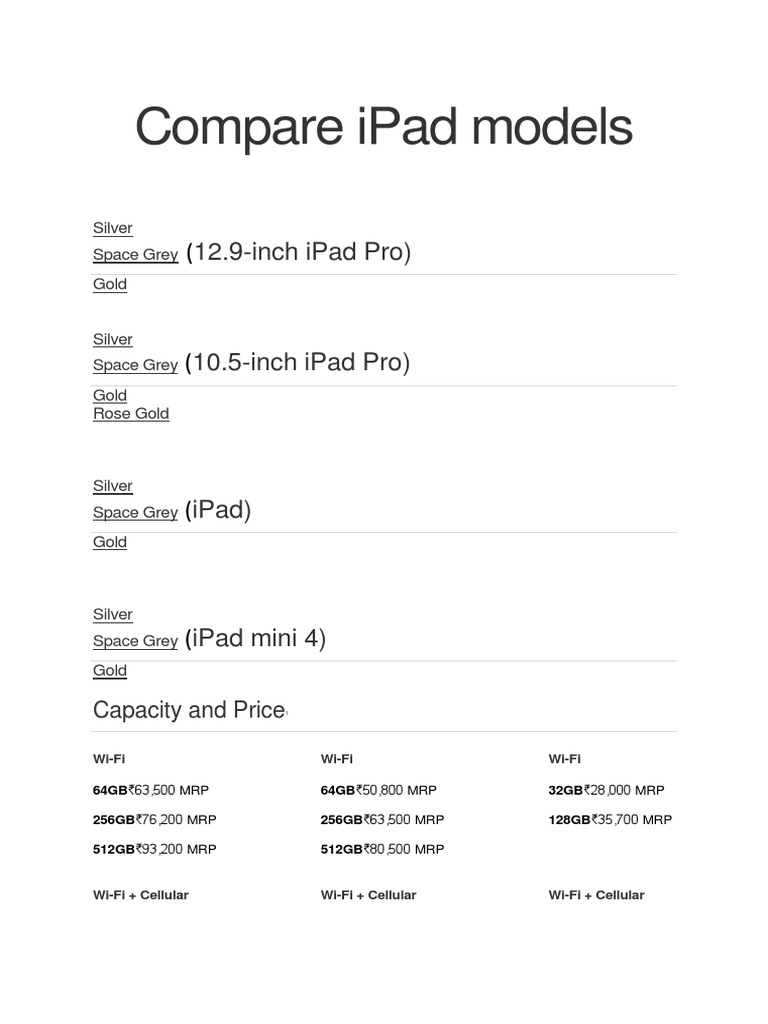Image resolution: width=768 pixels, height=1024 pixels.
Task: Select the 512GB ₹93,200 MRP price
Action: 155,849
